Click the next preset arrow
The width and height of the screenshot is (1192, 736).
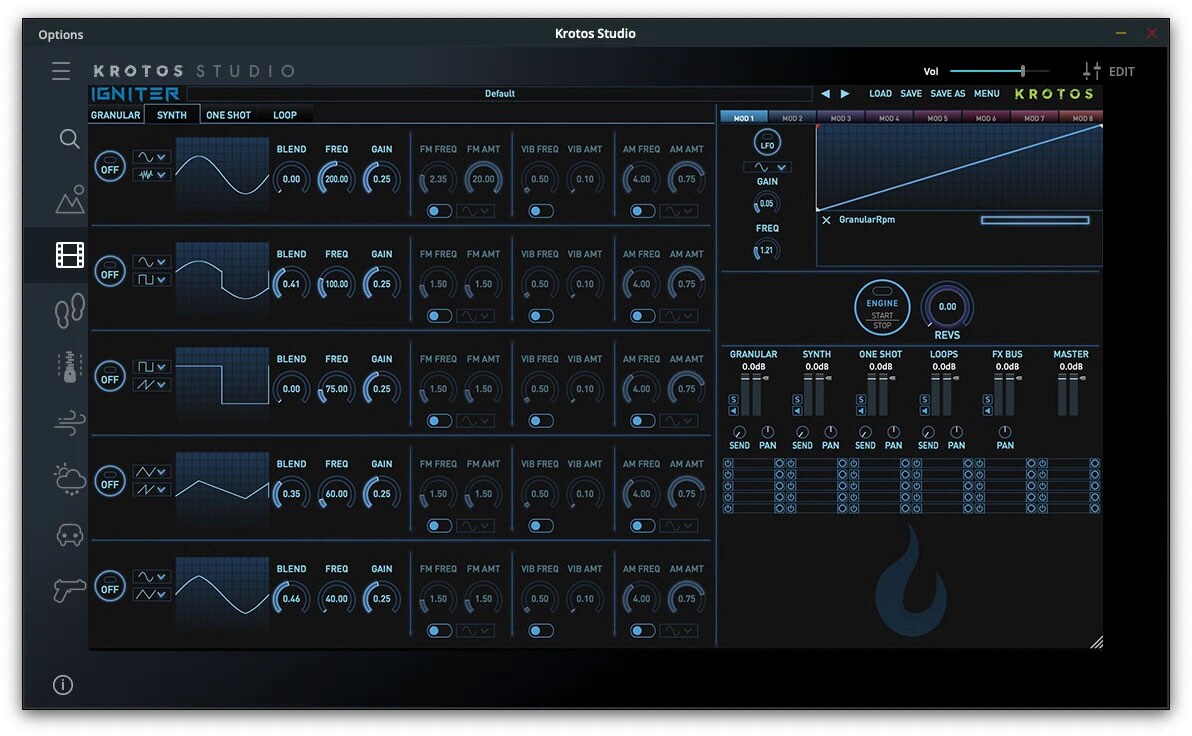click(845, 94)
